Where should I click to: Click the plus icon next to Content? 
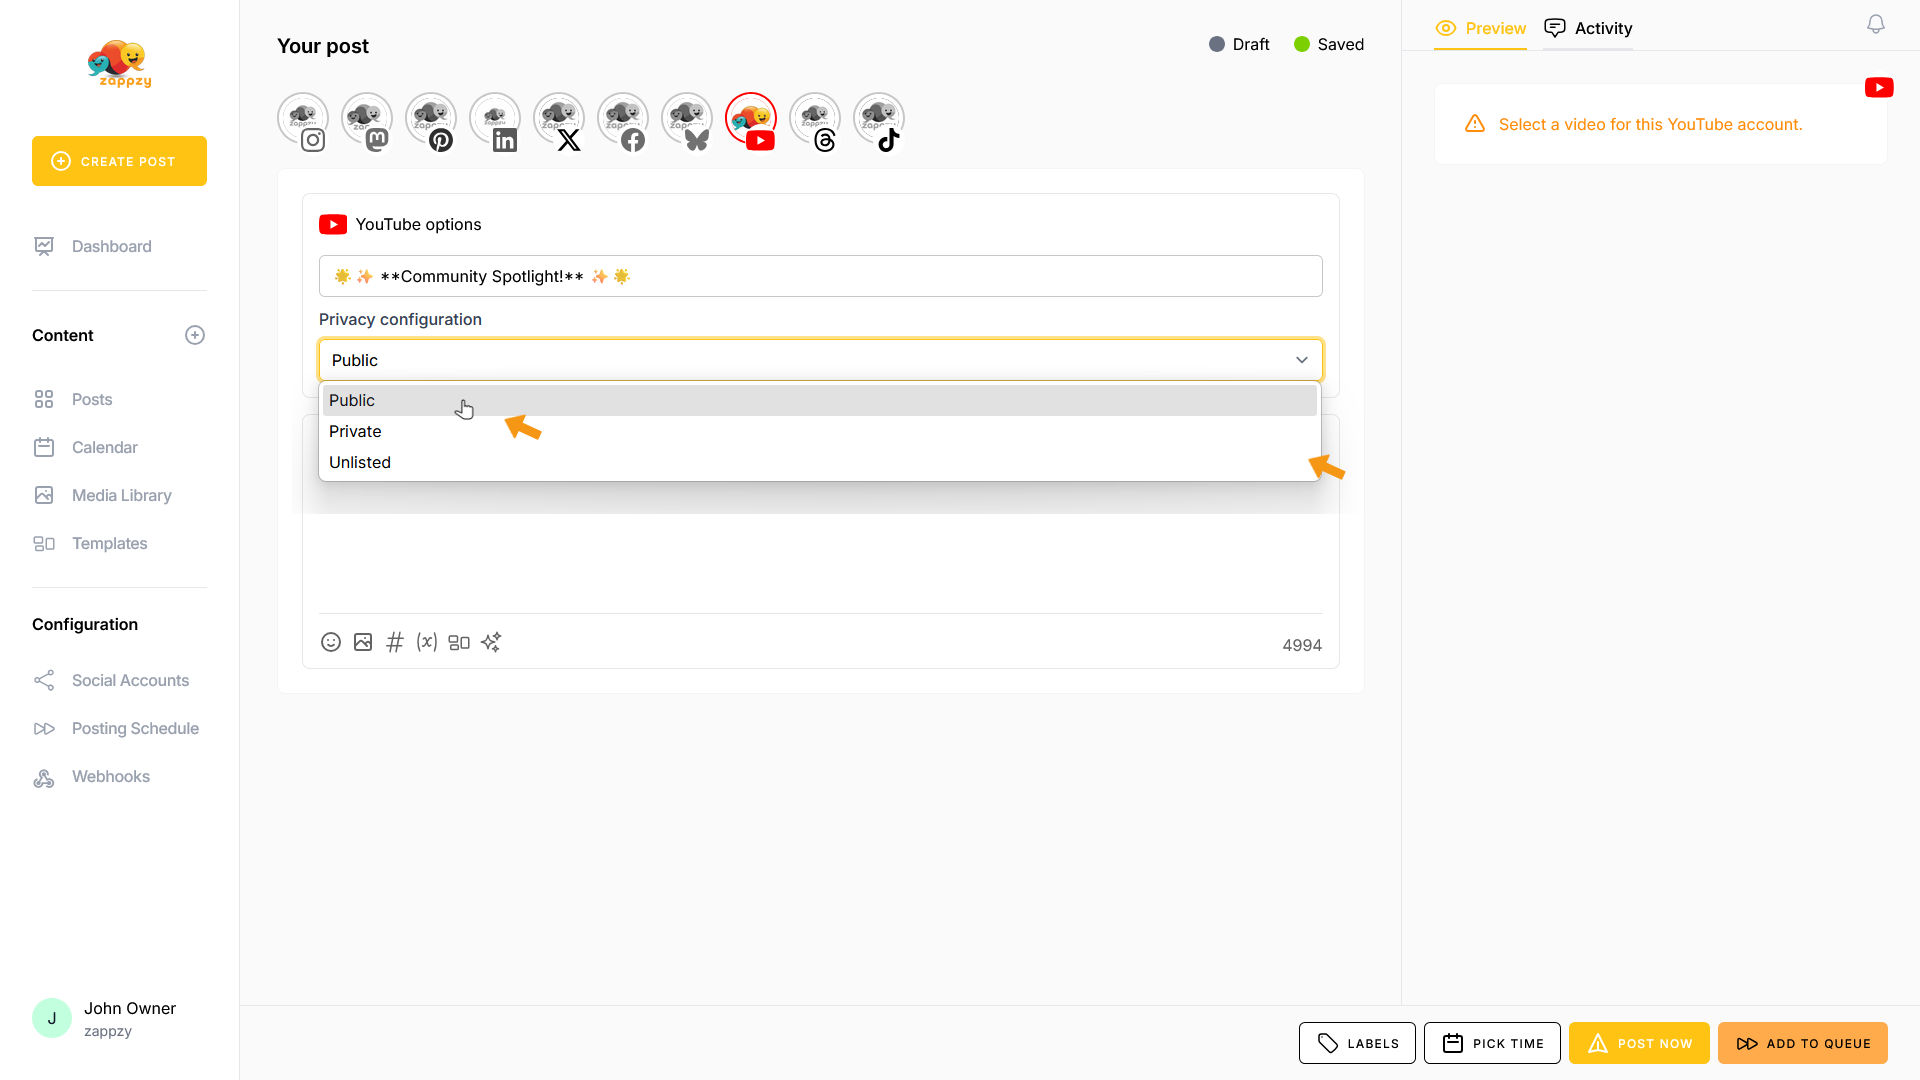coord(195,335)
